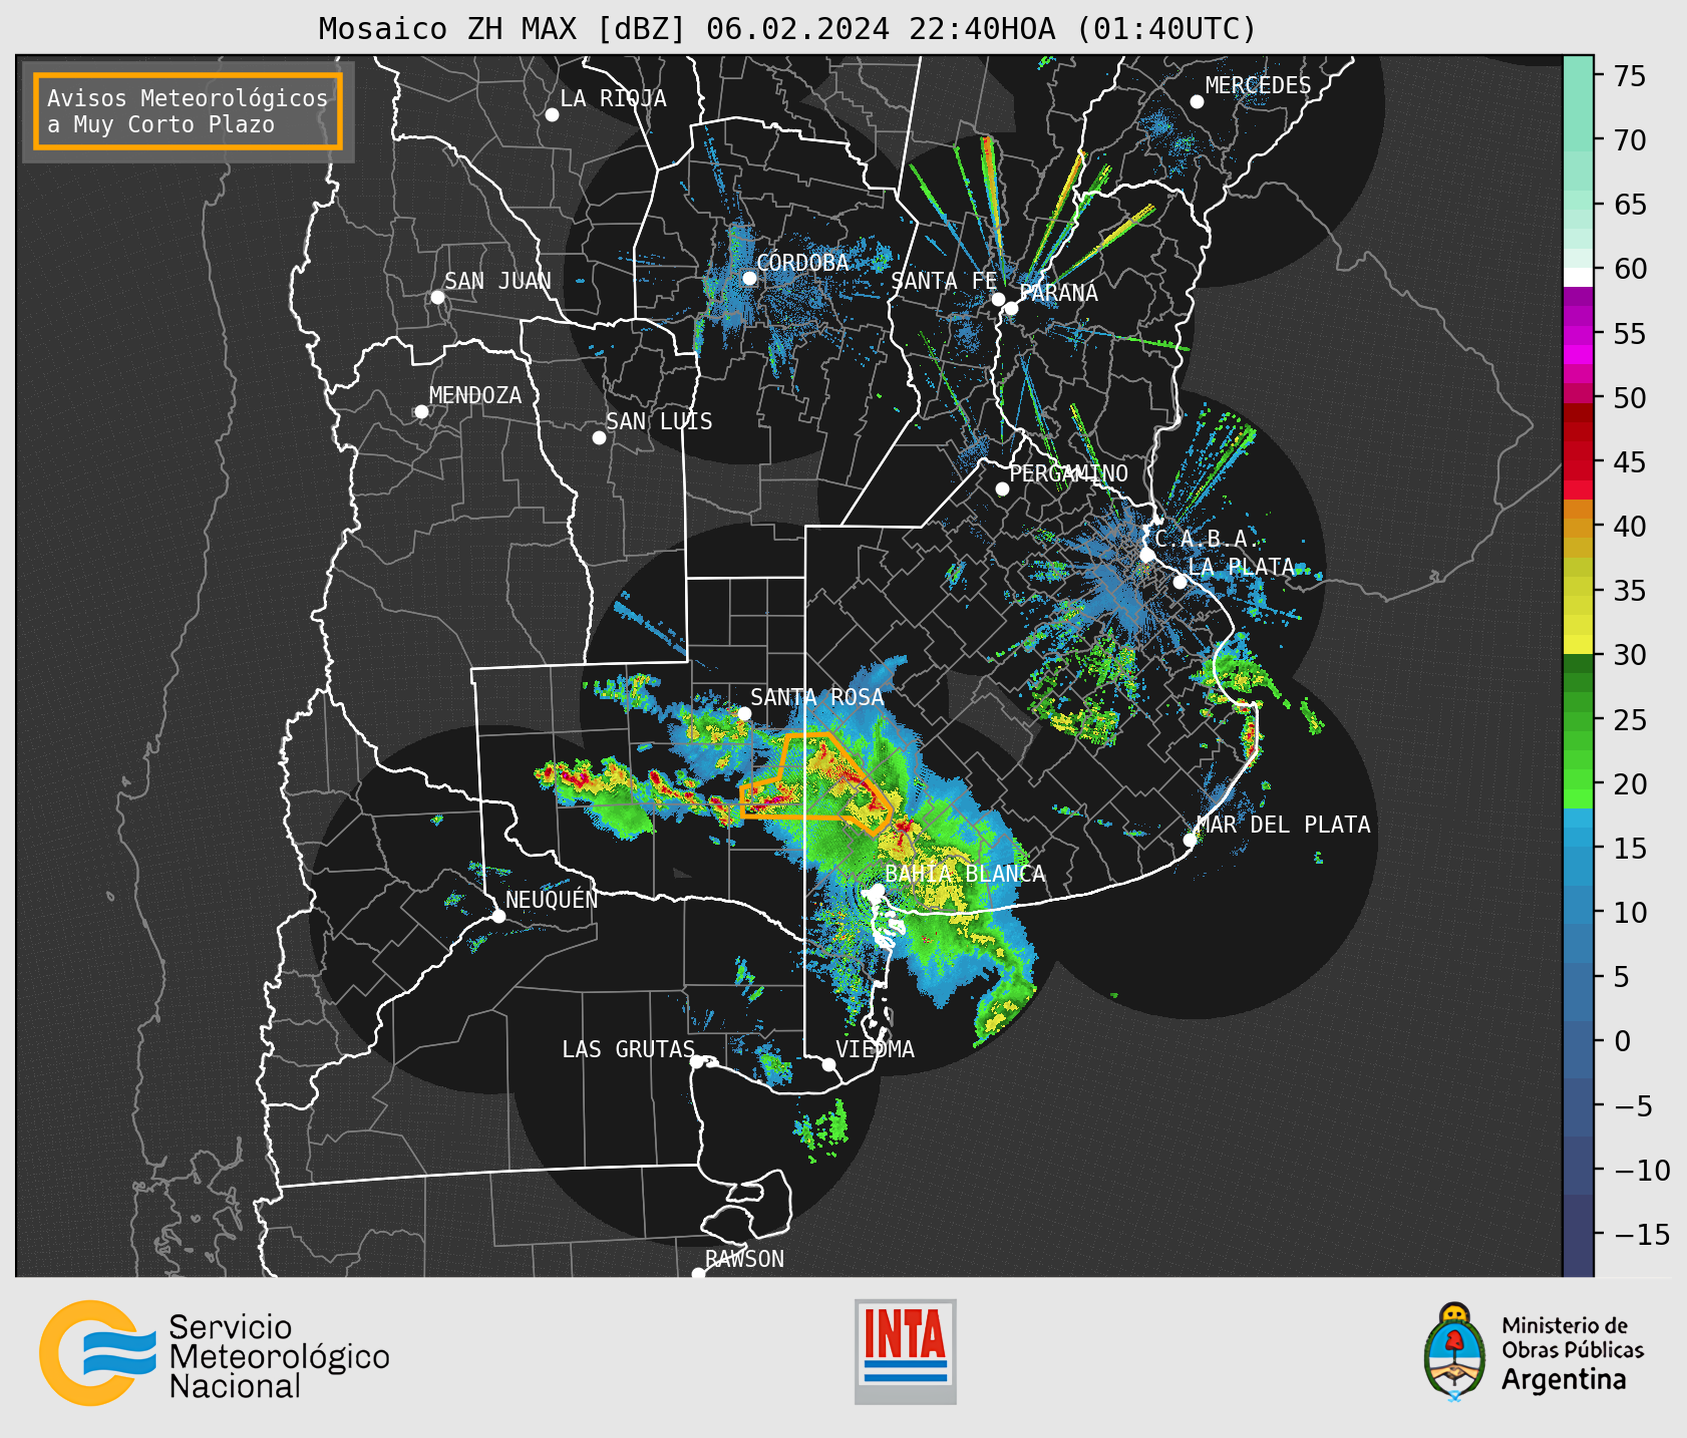Click the magenta 55 dBZ band of colorbar
Viewport: 1687px width, 1438px height.
(x=1578, y=334)
